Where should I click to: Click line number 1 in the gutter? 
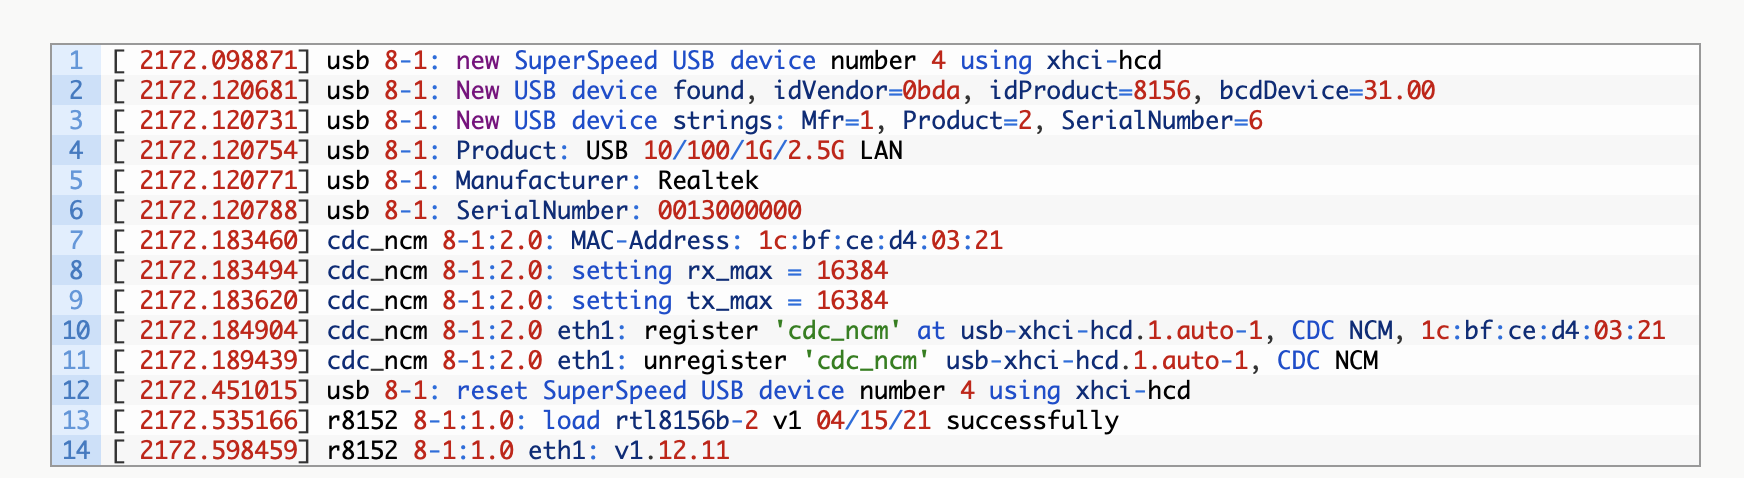tap(76, 61)
